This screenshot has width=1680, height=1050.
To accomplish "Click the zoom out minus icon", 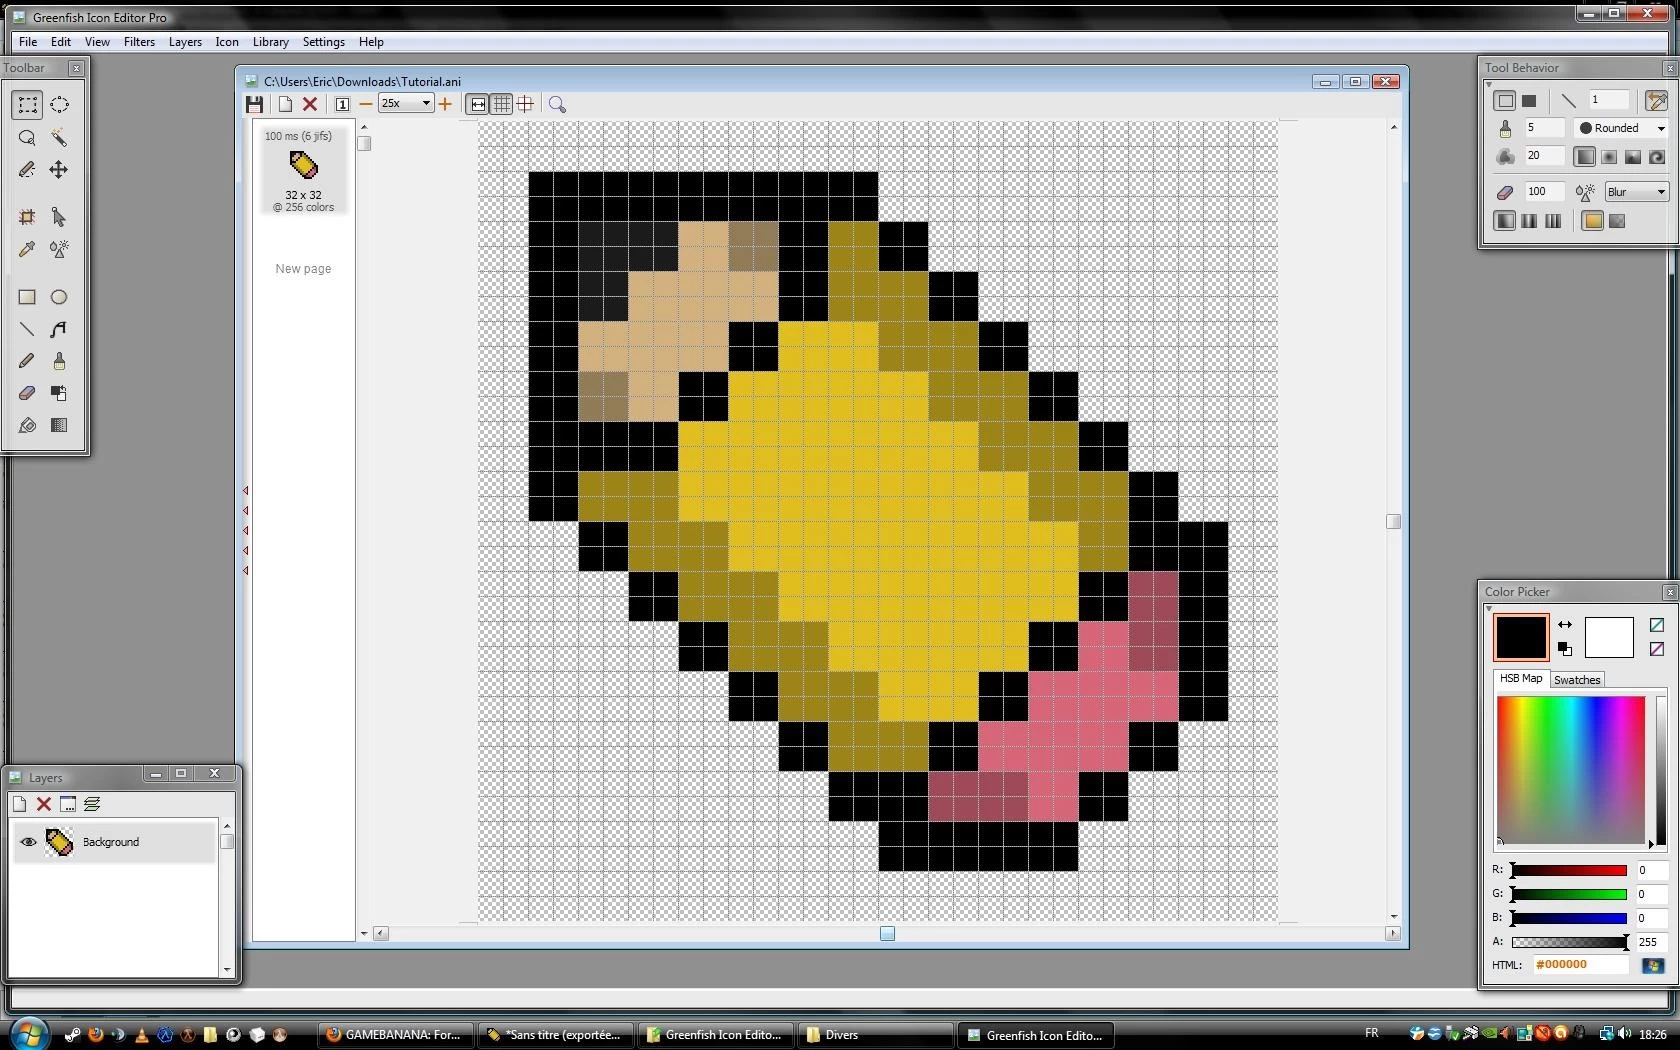I will click(x=366, y=104).
